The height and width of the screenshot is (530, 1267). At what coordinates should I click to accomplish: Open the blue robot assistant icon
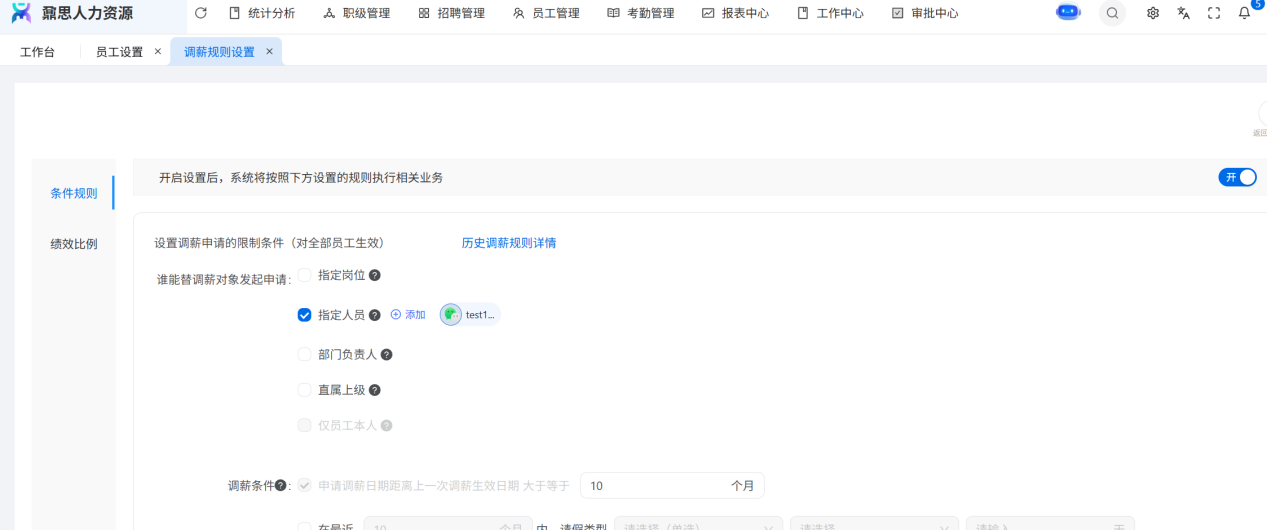pyautogui.click(x=1068, y=13)
